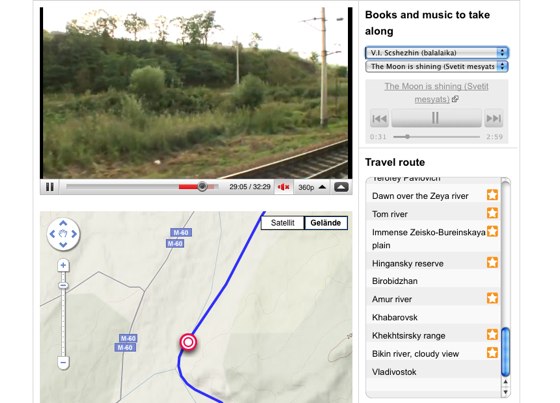Unmute the video sound icon
The width and height of the screenshot is (560, 403).
(x=284, y=187)
